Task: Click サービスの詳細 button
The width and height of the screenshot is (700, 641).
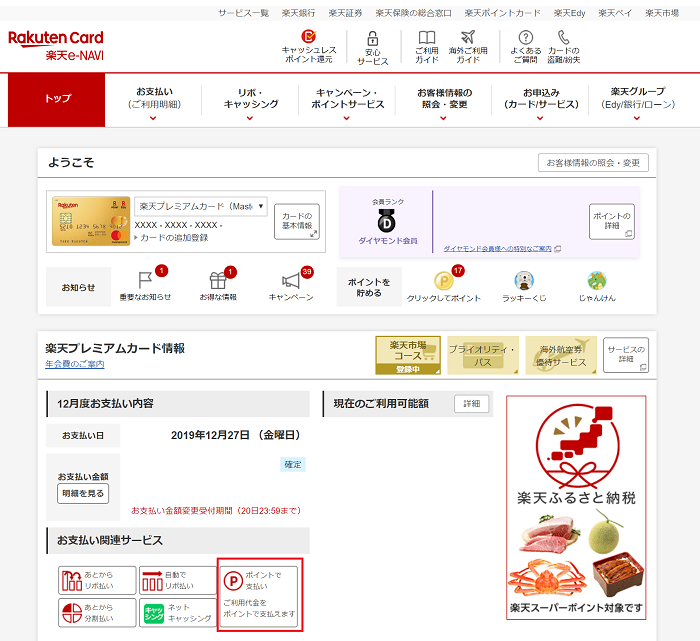Action: click(x=626, y=355)
